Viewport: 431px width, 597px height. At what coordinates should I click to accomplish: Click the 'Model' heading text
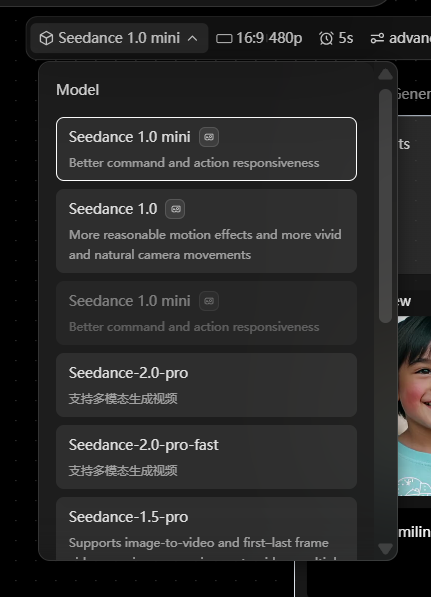[78, 90]
